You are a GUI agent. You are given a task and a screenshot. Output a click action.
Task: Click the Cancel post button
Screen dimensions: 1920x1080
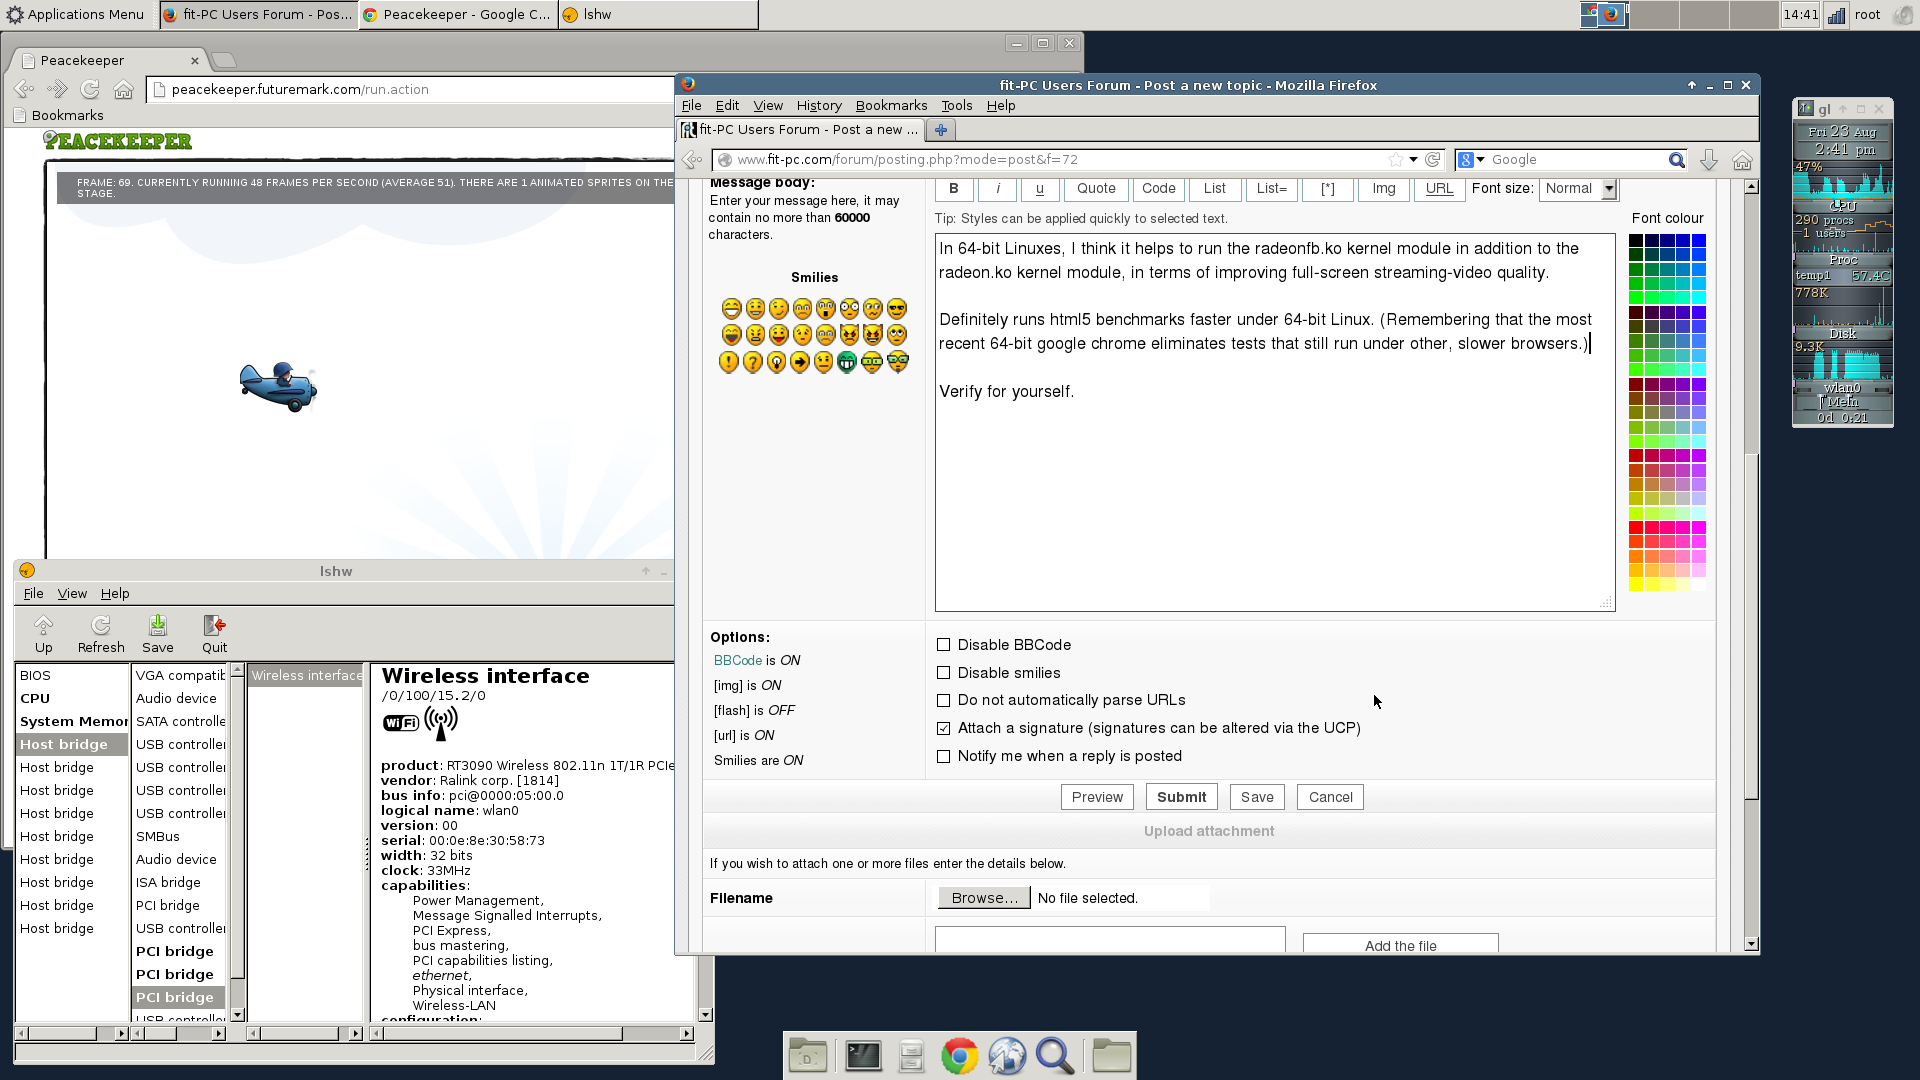click(1330, 797)
